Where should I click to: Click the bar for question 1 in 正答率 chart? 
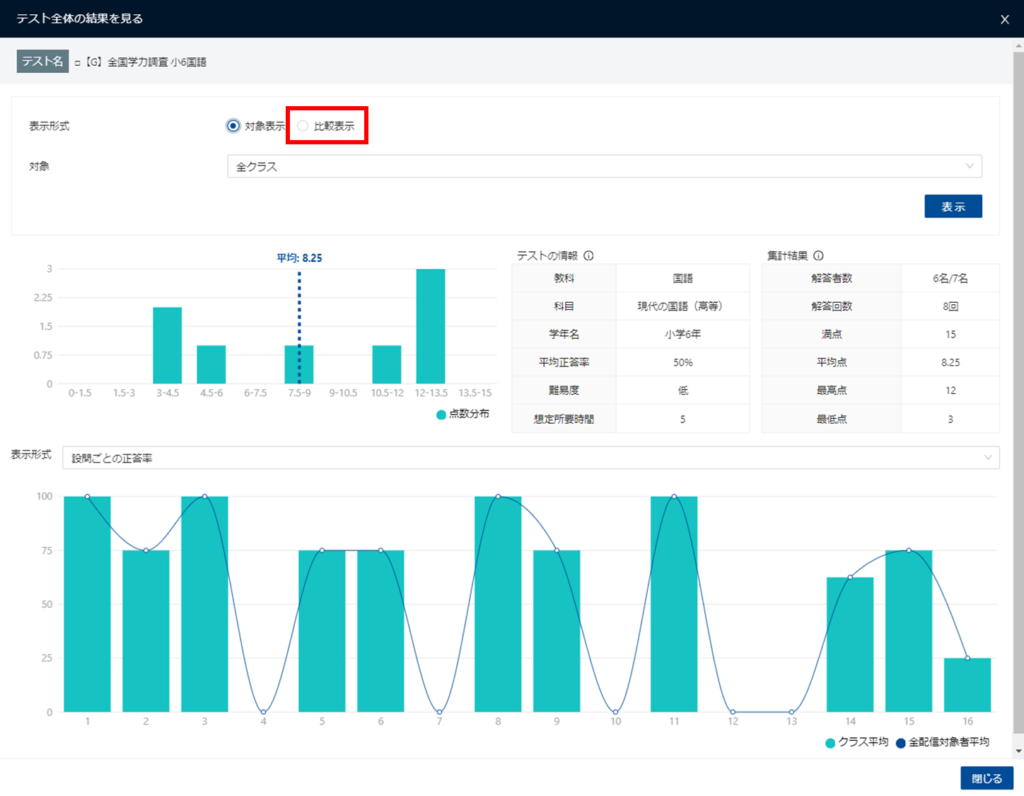(88, 604)
